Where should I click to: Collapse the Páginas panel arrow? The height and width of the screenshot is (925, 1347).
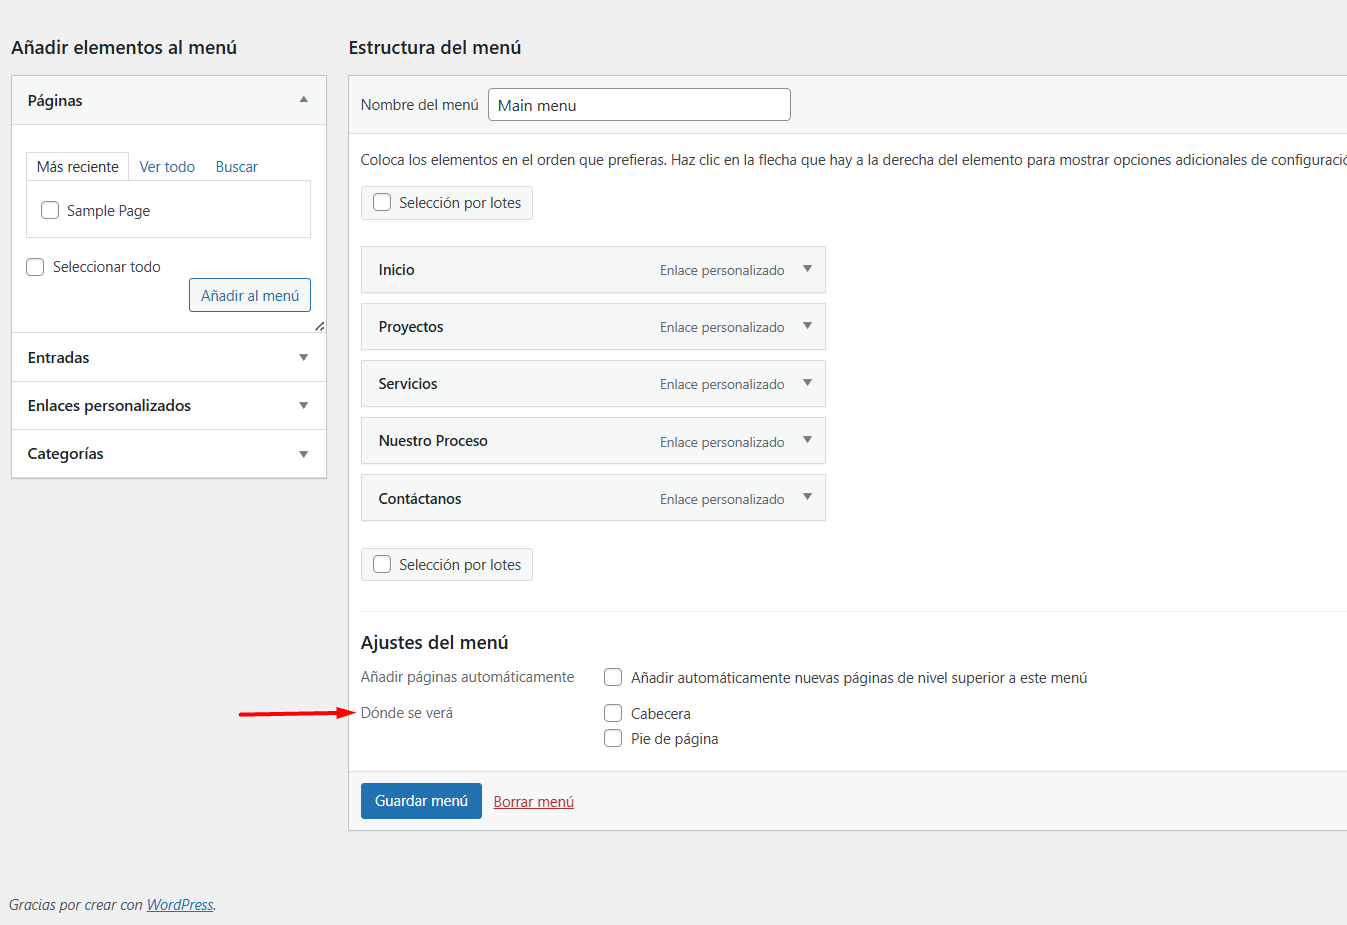(304, 100)
